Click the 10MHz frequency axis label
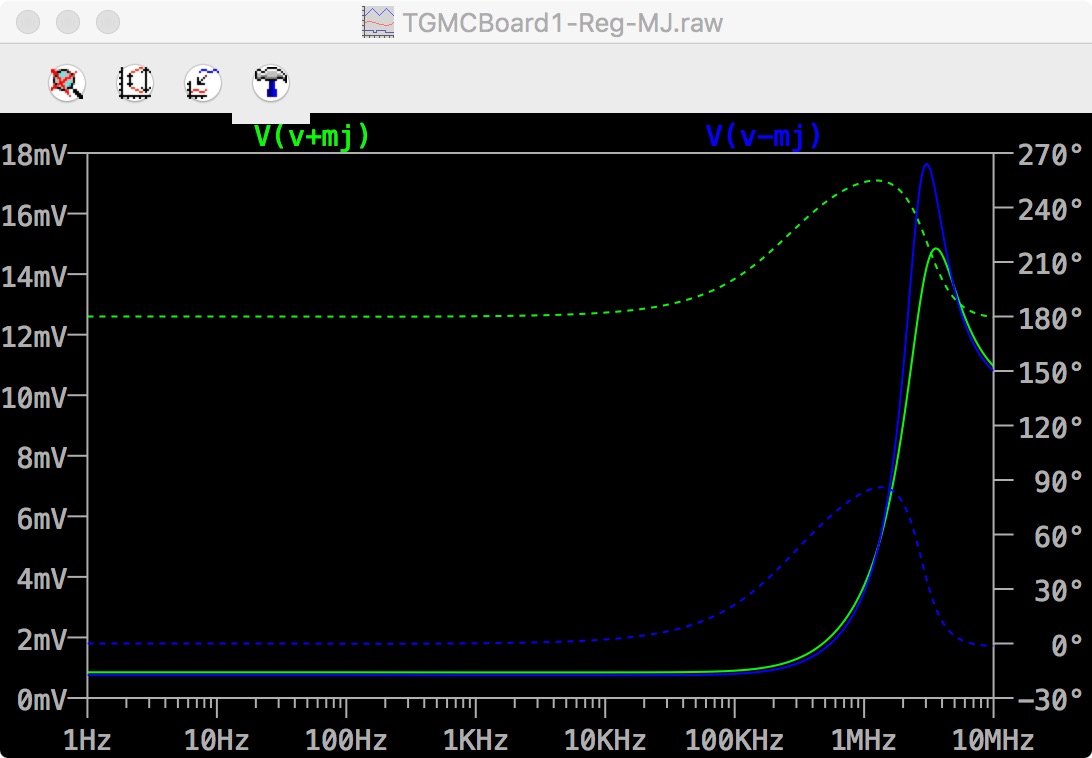The width and height of the screenshot is (1092, 758). (993, 739)
